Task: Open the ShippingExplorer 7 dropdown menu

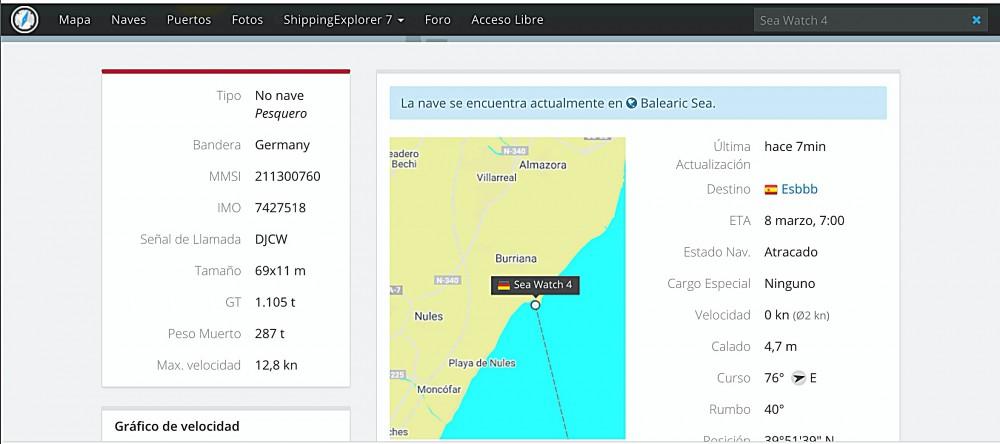Action: (x=343, y=20)
